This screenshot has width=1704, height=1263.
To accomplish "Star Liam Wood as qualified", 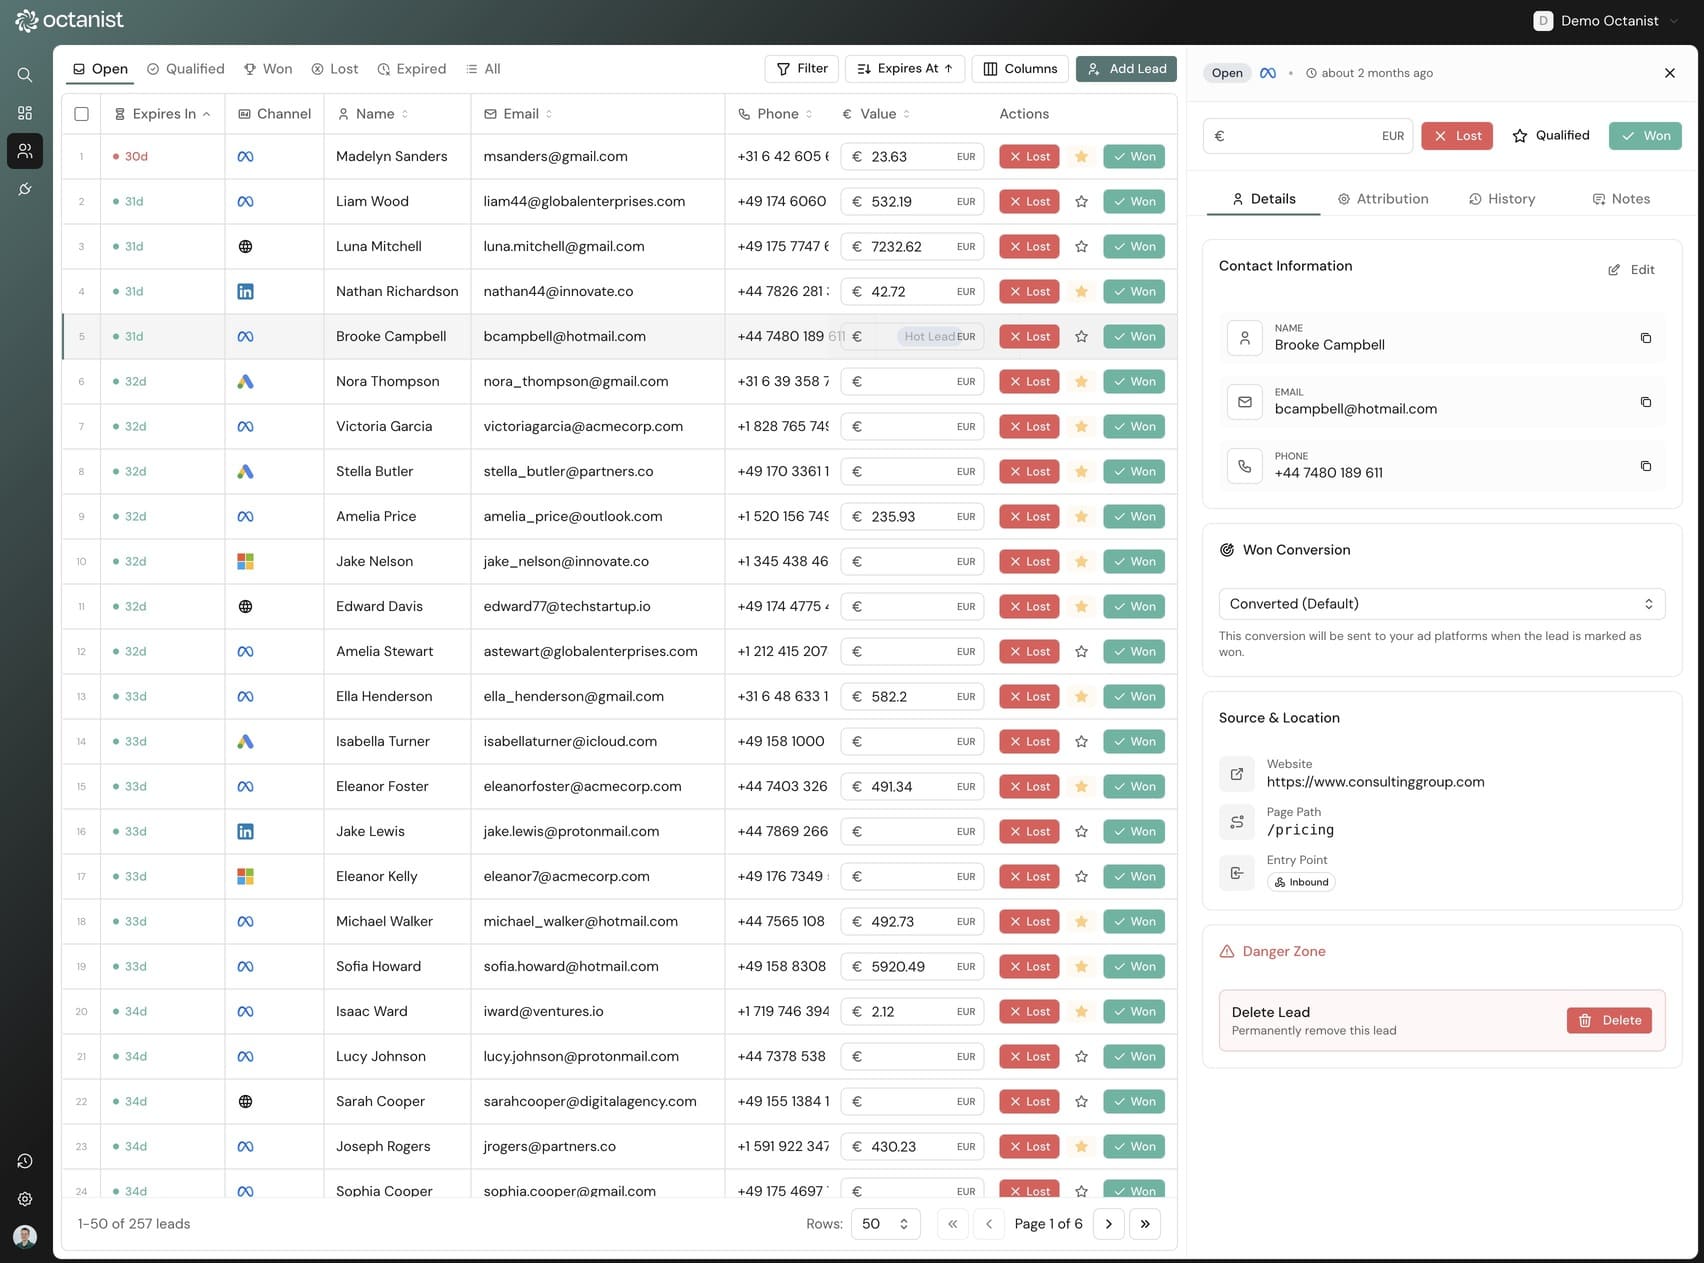I will click(1081, 202).
